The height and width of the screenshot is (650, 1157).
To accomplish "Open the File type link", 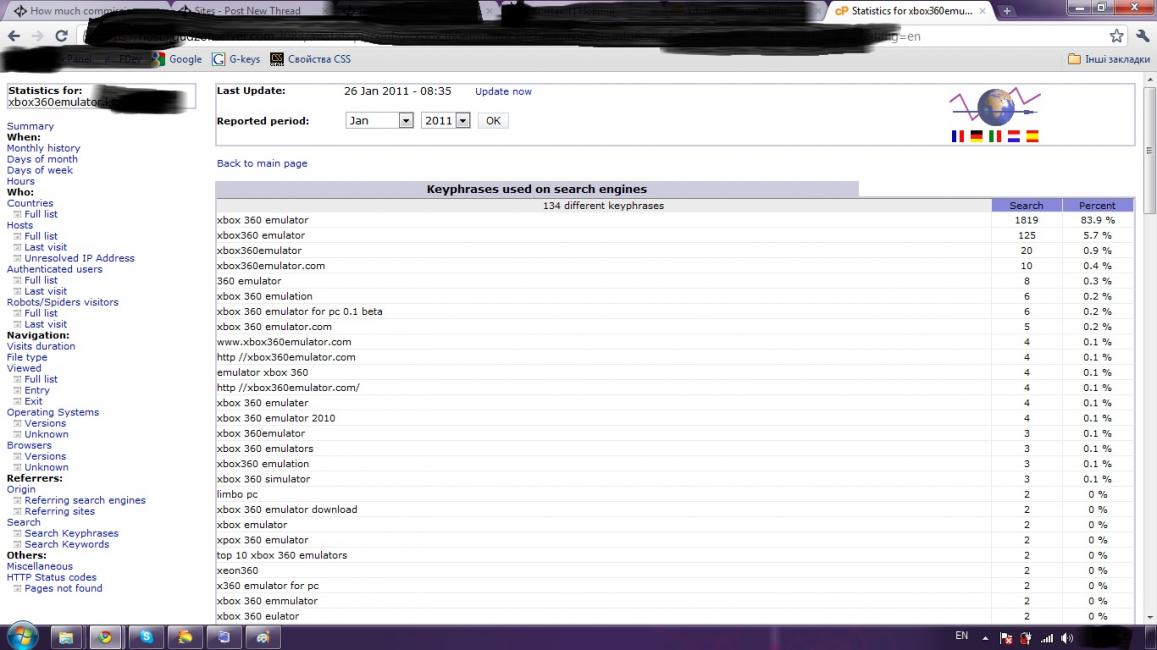I will tap(27, 357).
